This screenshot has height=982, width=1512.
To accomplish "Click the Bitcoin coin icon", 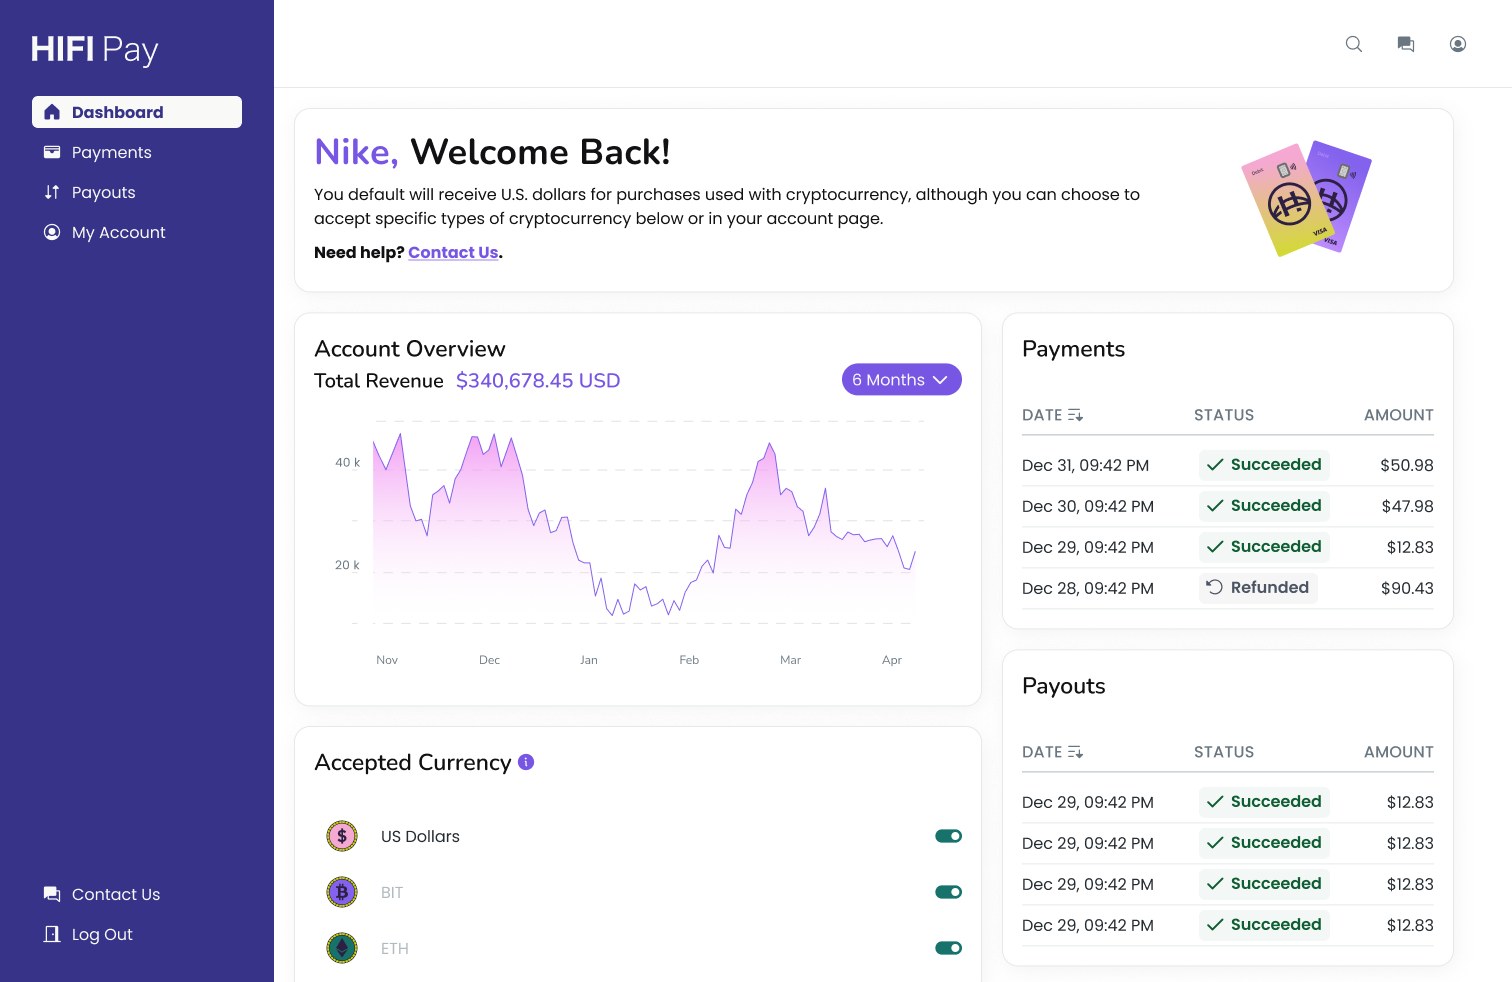I will pyautogui.click(x=342, y=892).
